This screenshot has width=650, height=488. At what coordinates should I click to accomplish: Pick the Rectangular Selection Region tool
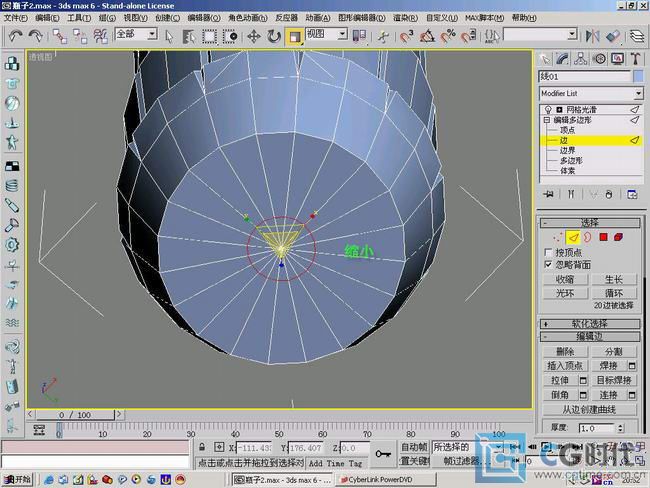click(x=209, y=36)
